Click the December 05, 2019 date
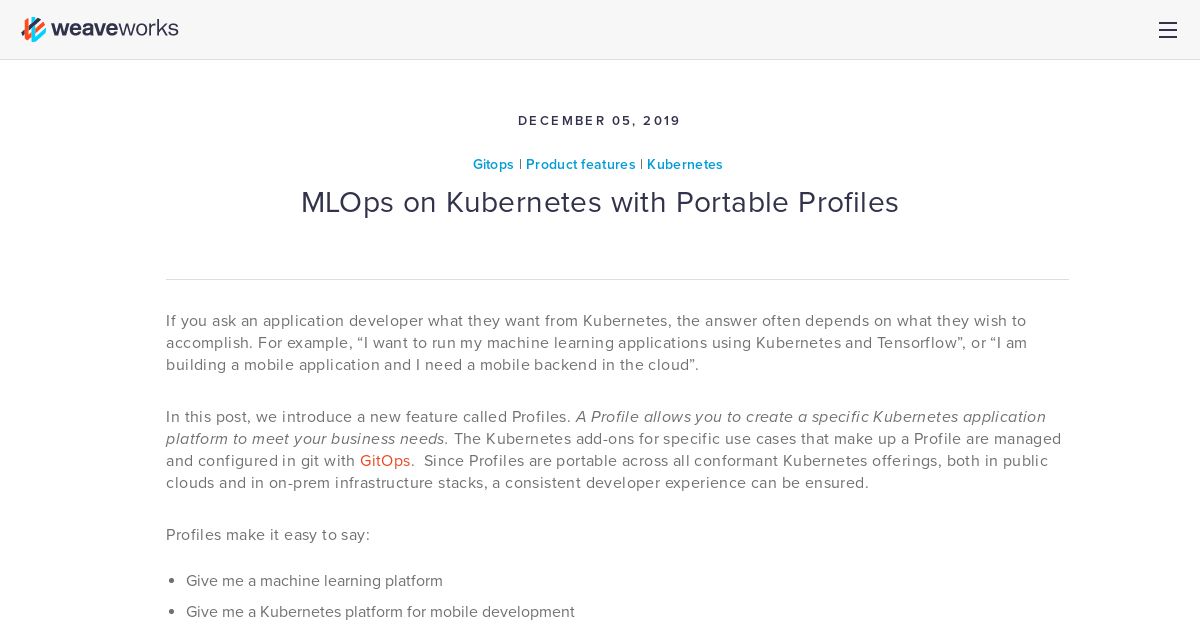The height and width of the screenshot is (630, 1200). click(599, 121)
